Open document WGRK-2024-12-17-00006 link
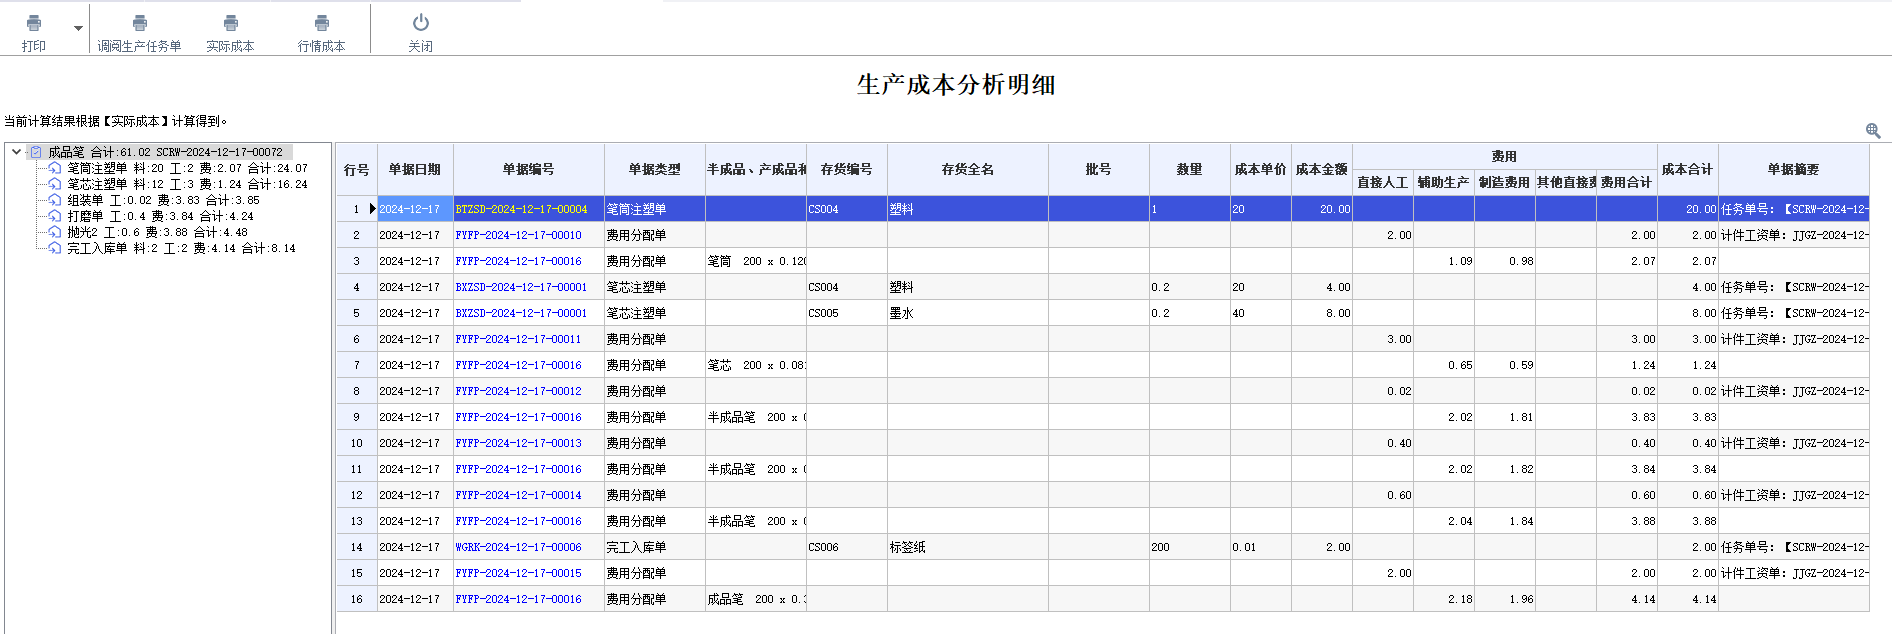 (x=518, y=547)
